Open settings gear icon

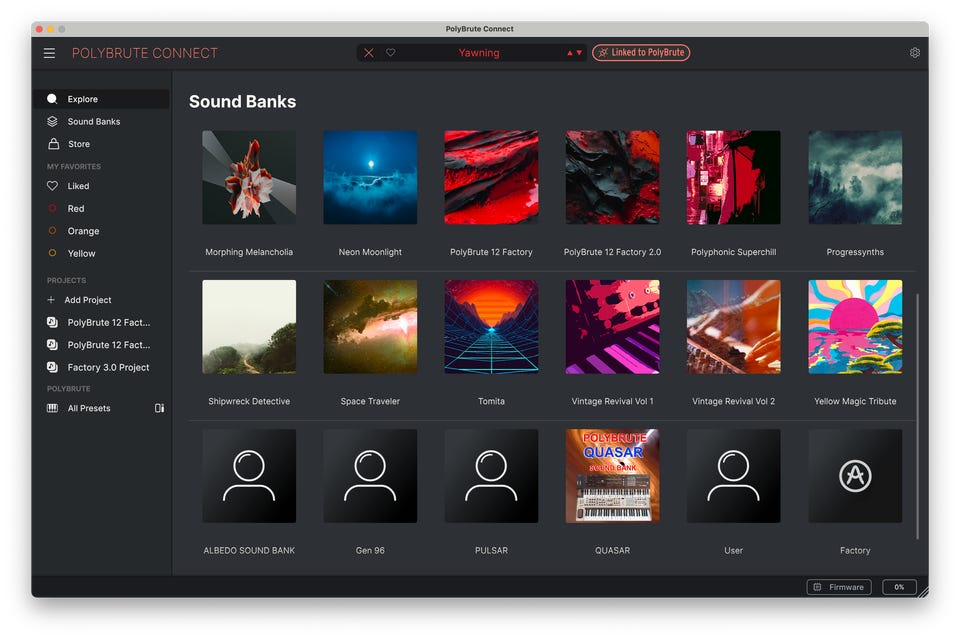pos(915,53)
